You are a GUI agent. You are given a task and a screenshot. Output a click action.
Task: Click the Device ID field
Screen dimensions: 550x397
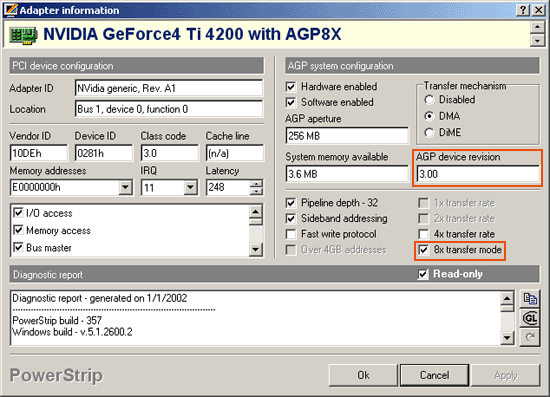coord(104,153)
